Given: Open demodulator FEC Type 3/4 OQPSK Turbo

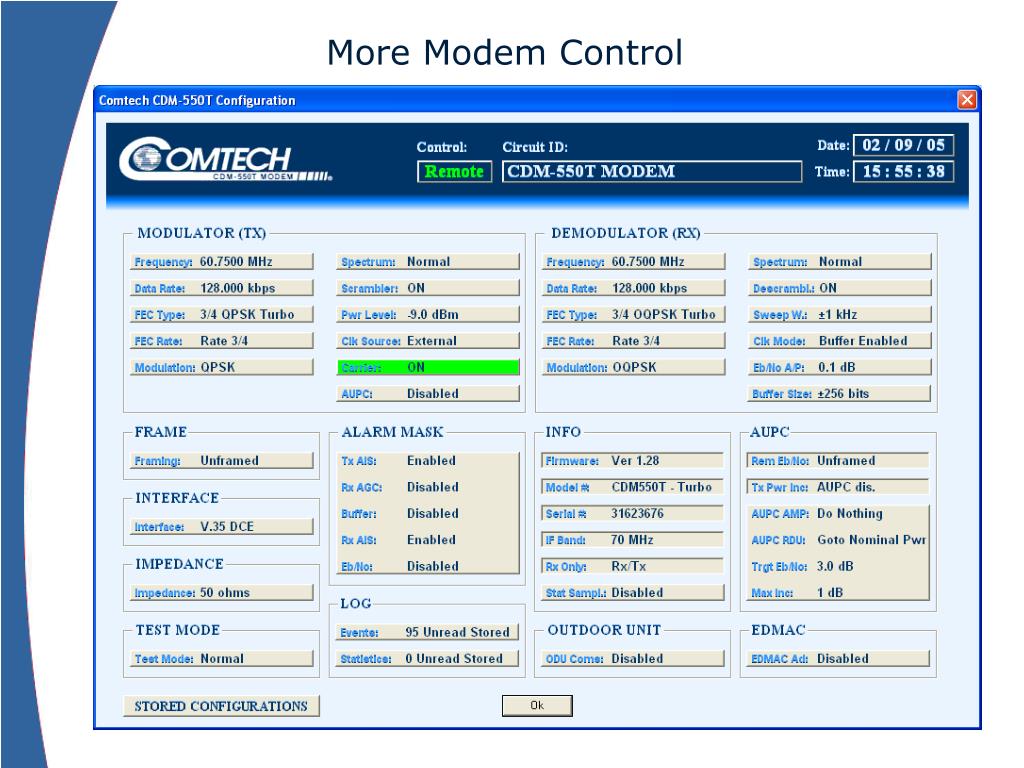Looking at the screenshot, I should click(x=634, y=315).
